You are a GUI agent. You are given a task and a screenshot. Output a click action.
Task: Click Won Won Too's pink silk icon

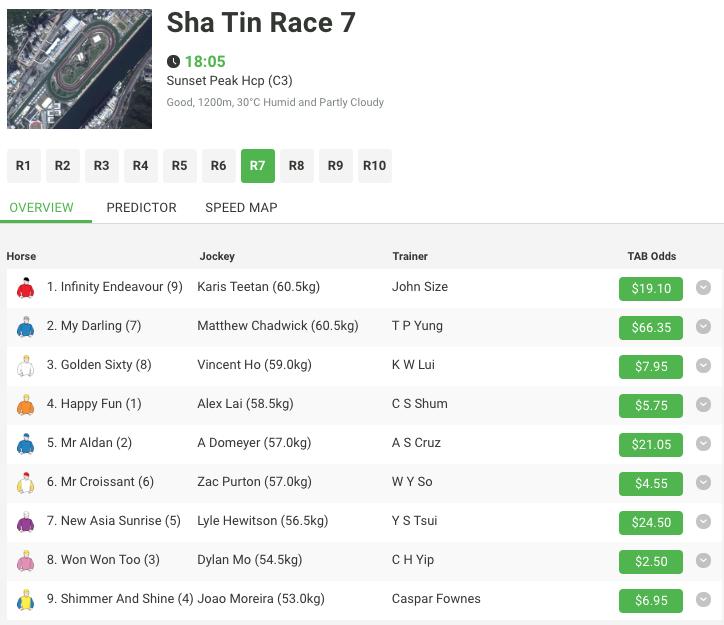25,561
